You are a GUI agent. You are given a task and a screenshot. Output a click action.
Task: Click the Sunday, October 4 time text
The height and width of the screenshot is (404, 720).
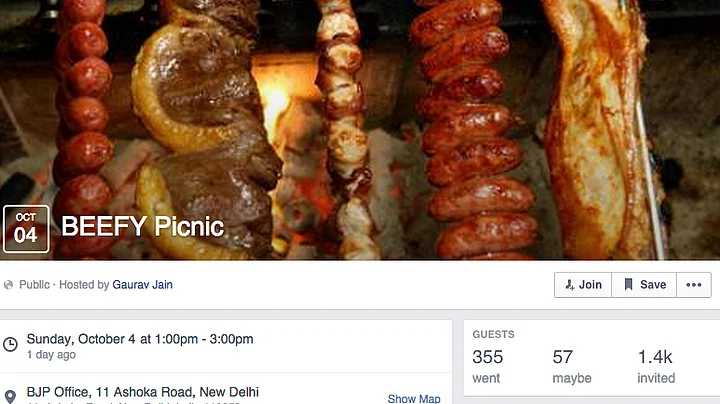click(140, 339)
